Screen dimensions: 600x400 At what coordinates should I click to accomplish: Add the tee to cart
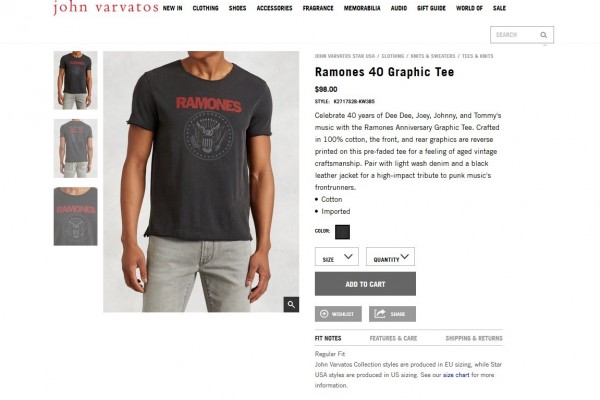(365, 284)
